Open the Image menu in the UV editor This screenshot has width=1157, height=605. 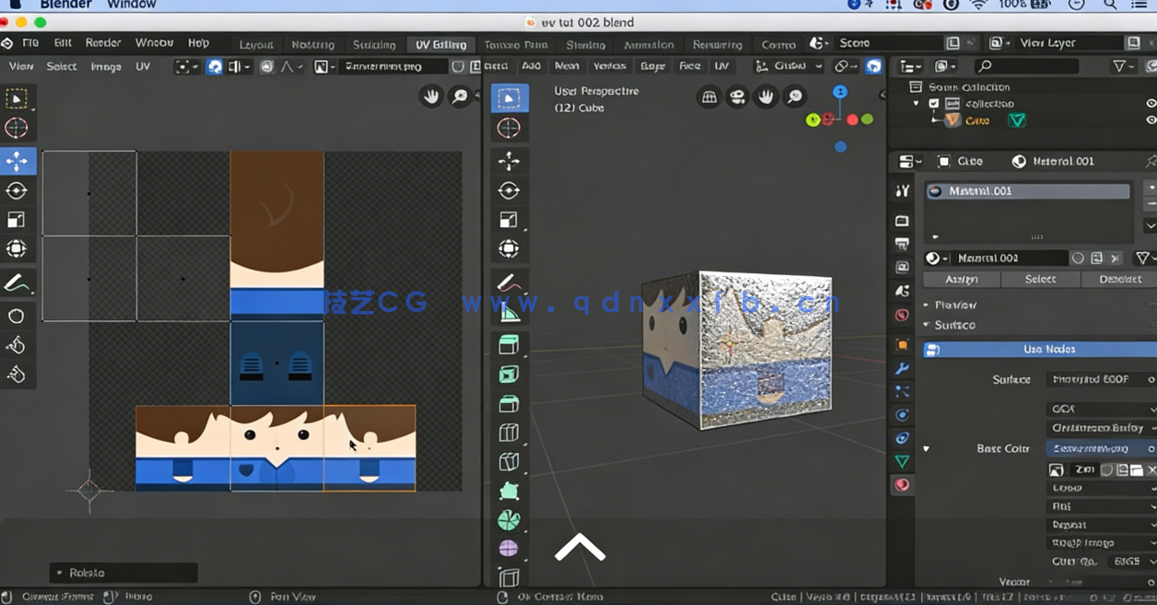108,66
